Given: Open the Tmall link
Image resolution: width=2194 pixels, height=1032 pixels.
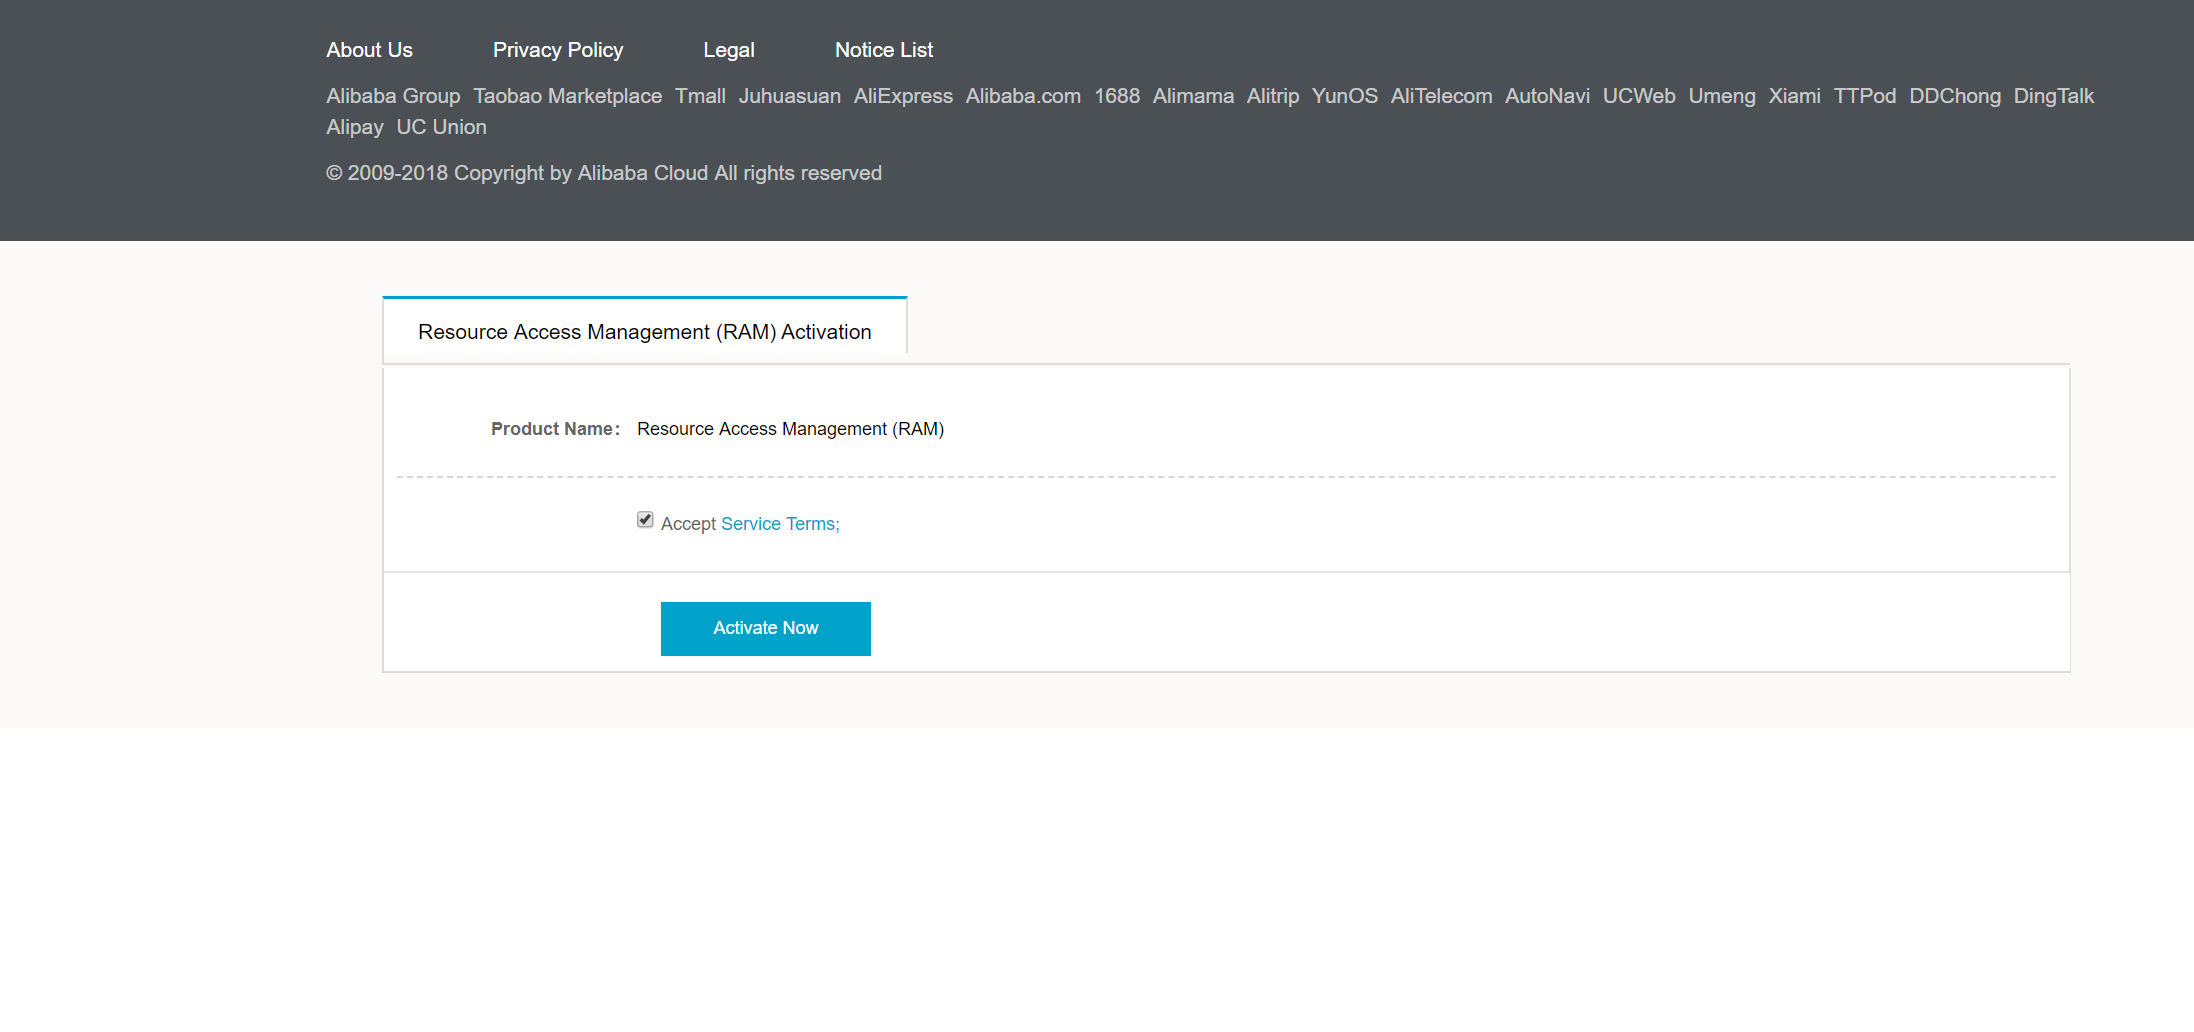Looking at the screenshot, I should tap(700, 96).
